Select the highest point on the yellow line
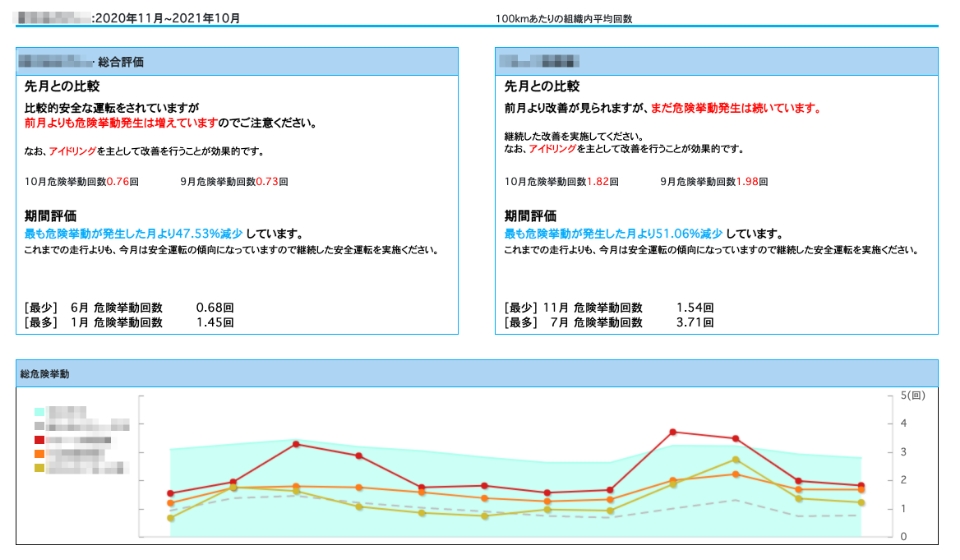This screenshot has height=560, width=960. click(735, 460)
